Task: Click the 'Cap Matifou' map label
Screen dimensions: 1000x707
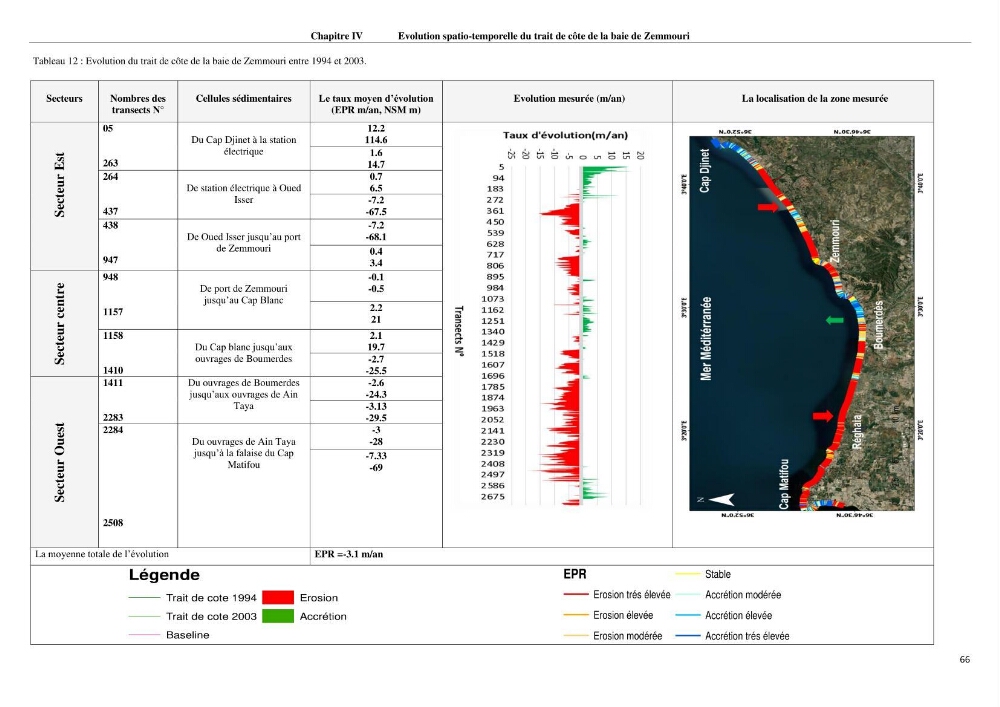Action: coord(784,484)
